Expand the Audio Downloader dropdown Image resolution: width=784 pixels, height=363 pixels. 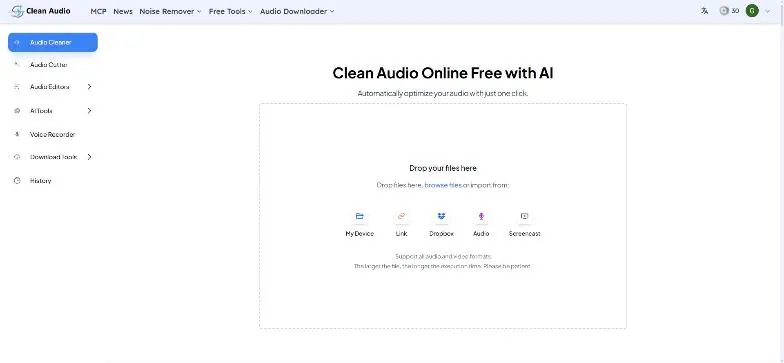pos(297,11)
